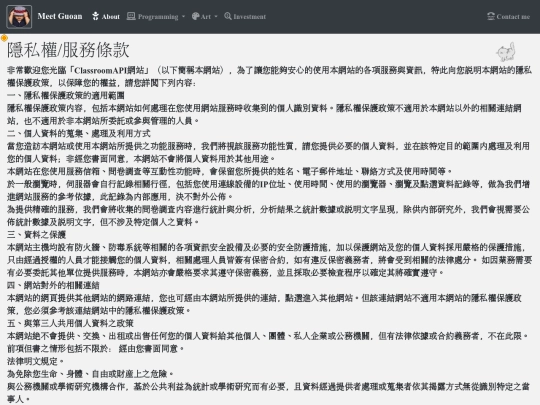Click the Contact me phone icon
Image resolution: width=540 pixels, height=405 pixels.
491,16
